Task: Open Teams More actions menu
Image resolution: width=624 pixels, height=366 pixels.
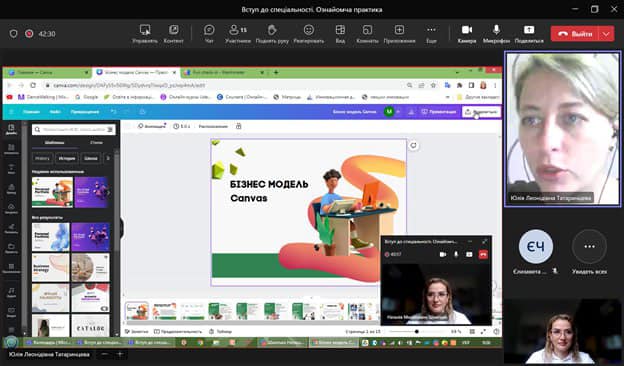Action: [x=431, y=34]
